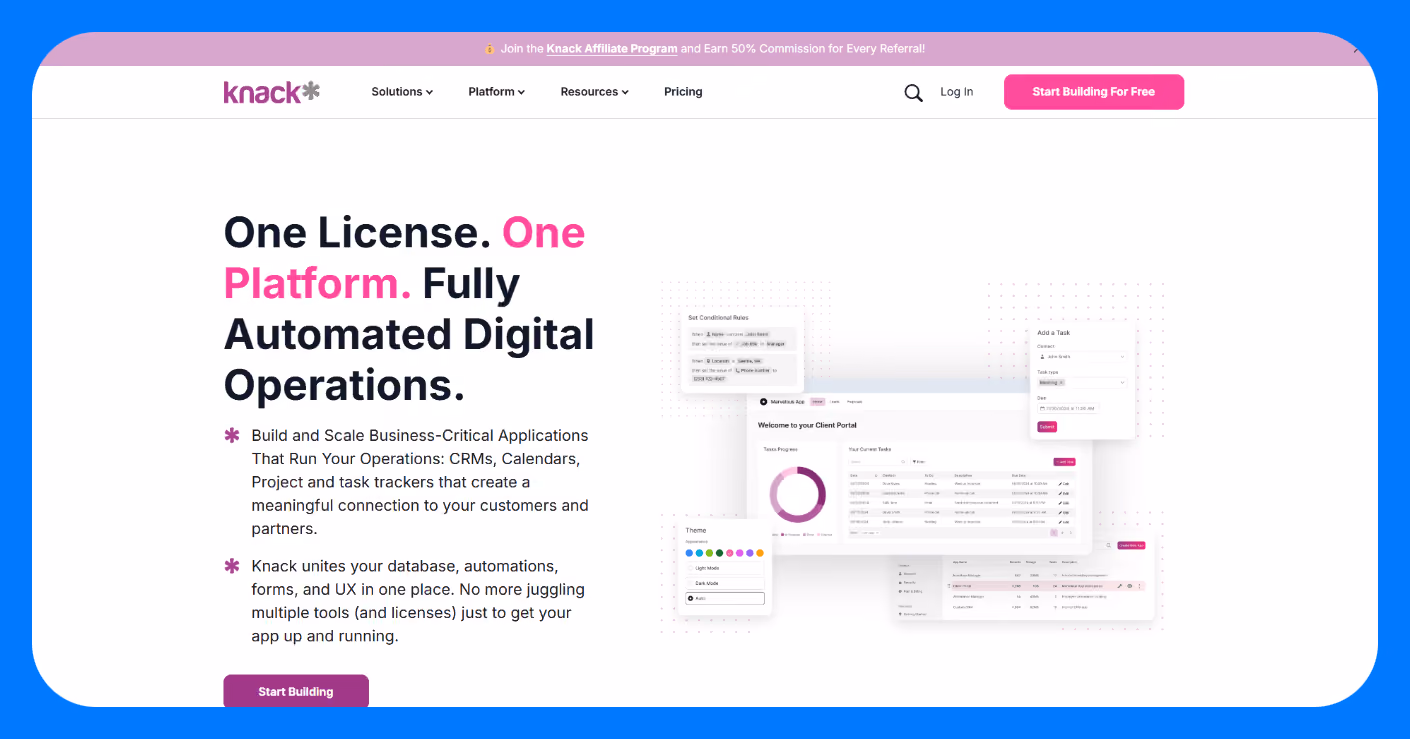Click the Filter control in Your Current Tasks

tap(919, 462)
